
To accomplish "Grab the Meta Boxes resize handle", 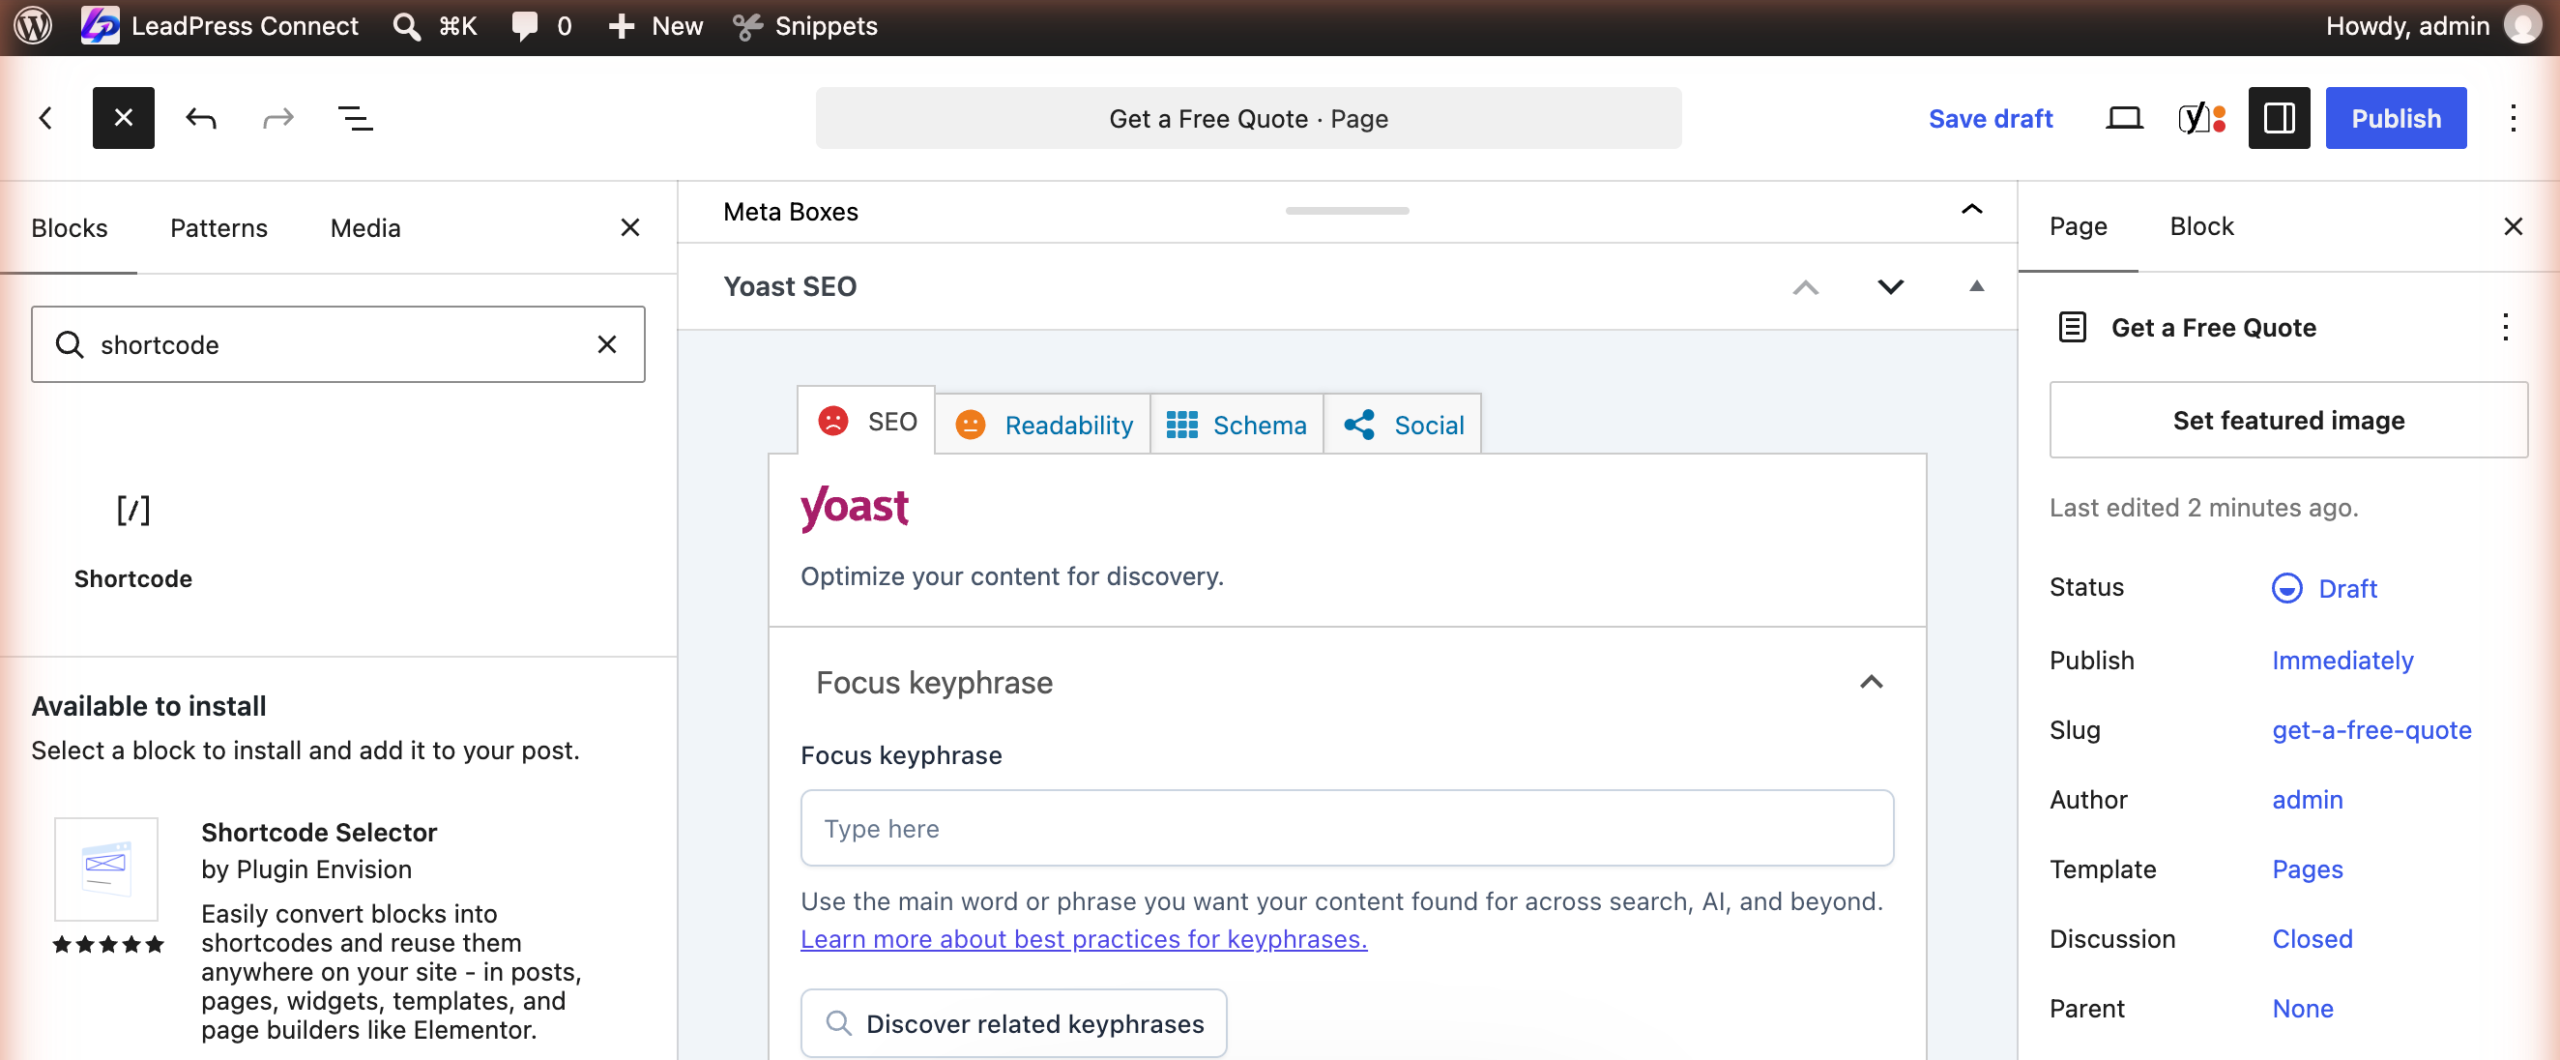I will (1347, 210).
